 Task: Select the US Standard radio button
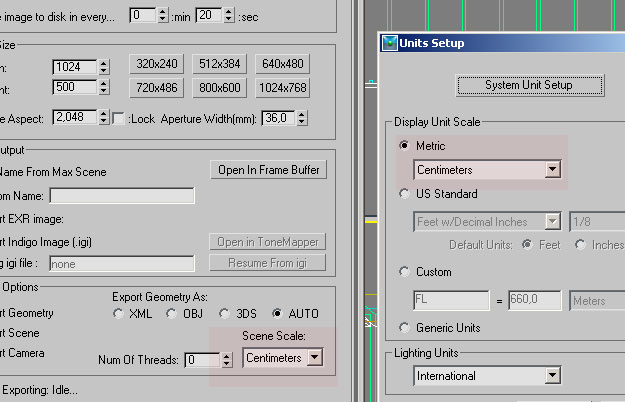pos(405,194)
